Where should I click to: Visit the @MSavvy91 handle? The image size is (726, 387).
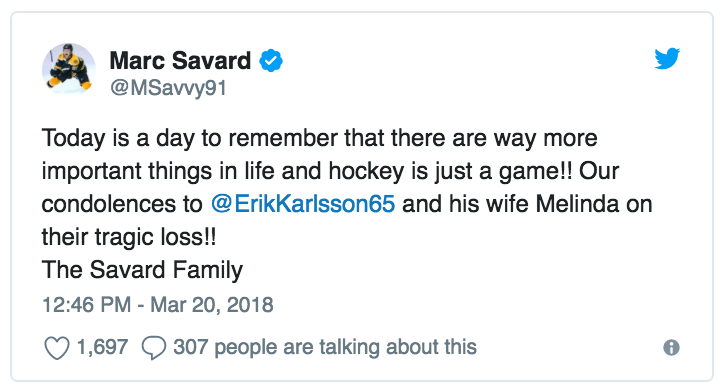[168, 87]
